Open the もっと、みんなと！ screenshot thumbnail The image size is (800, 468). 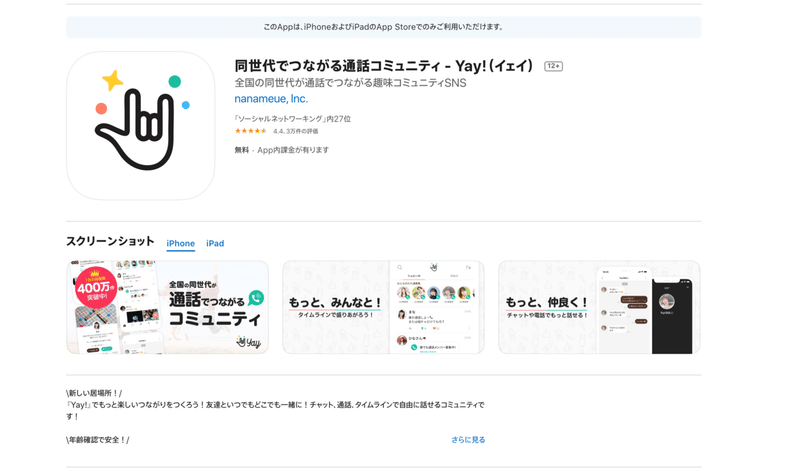(383, 307)
